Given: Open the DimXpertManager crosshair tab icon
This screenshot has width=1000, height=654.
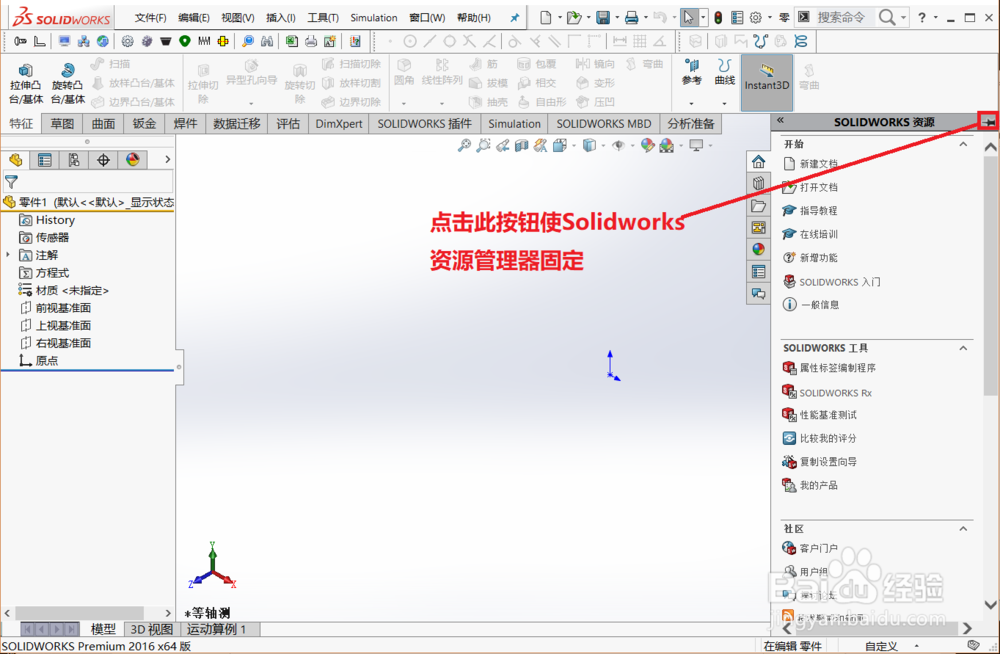Looking at the screenshot, I should (103, 160).
